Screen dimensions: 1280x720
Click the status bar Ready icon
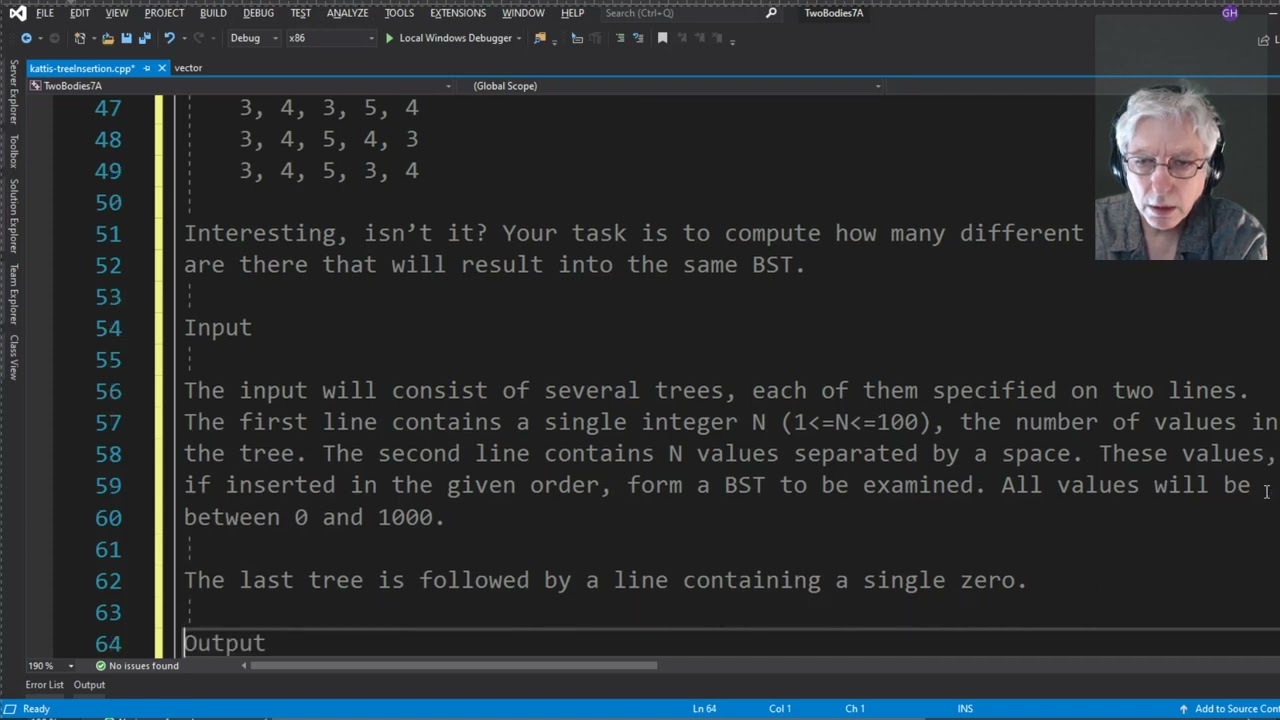click(9, 709)
